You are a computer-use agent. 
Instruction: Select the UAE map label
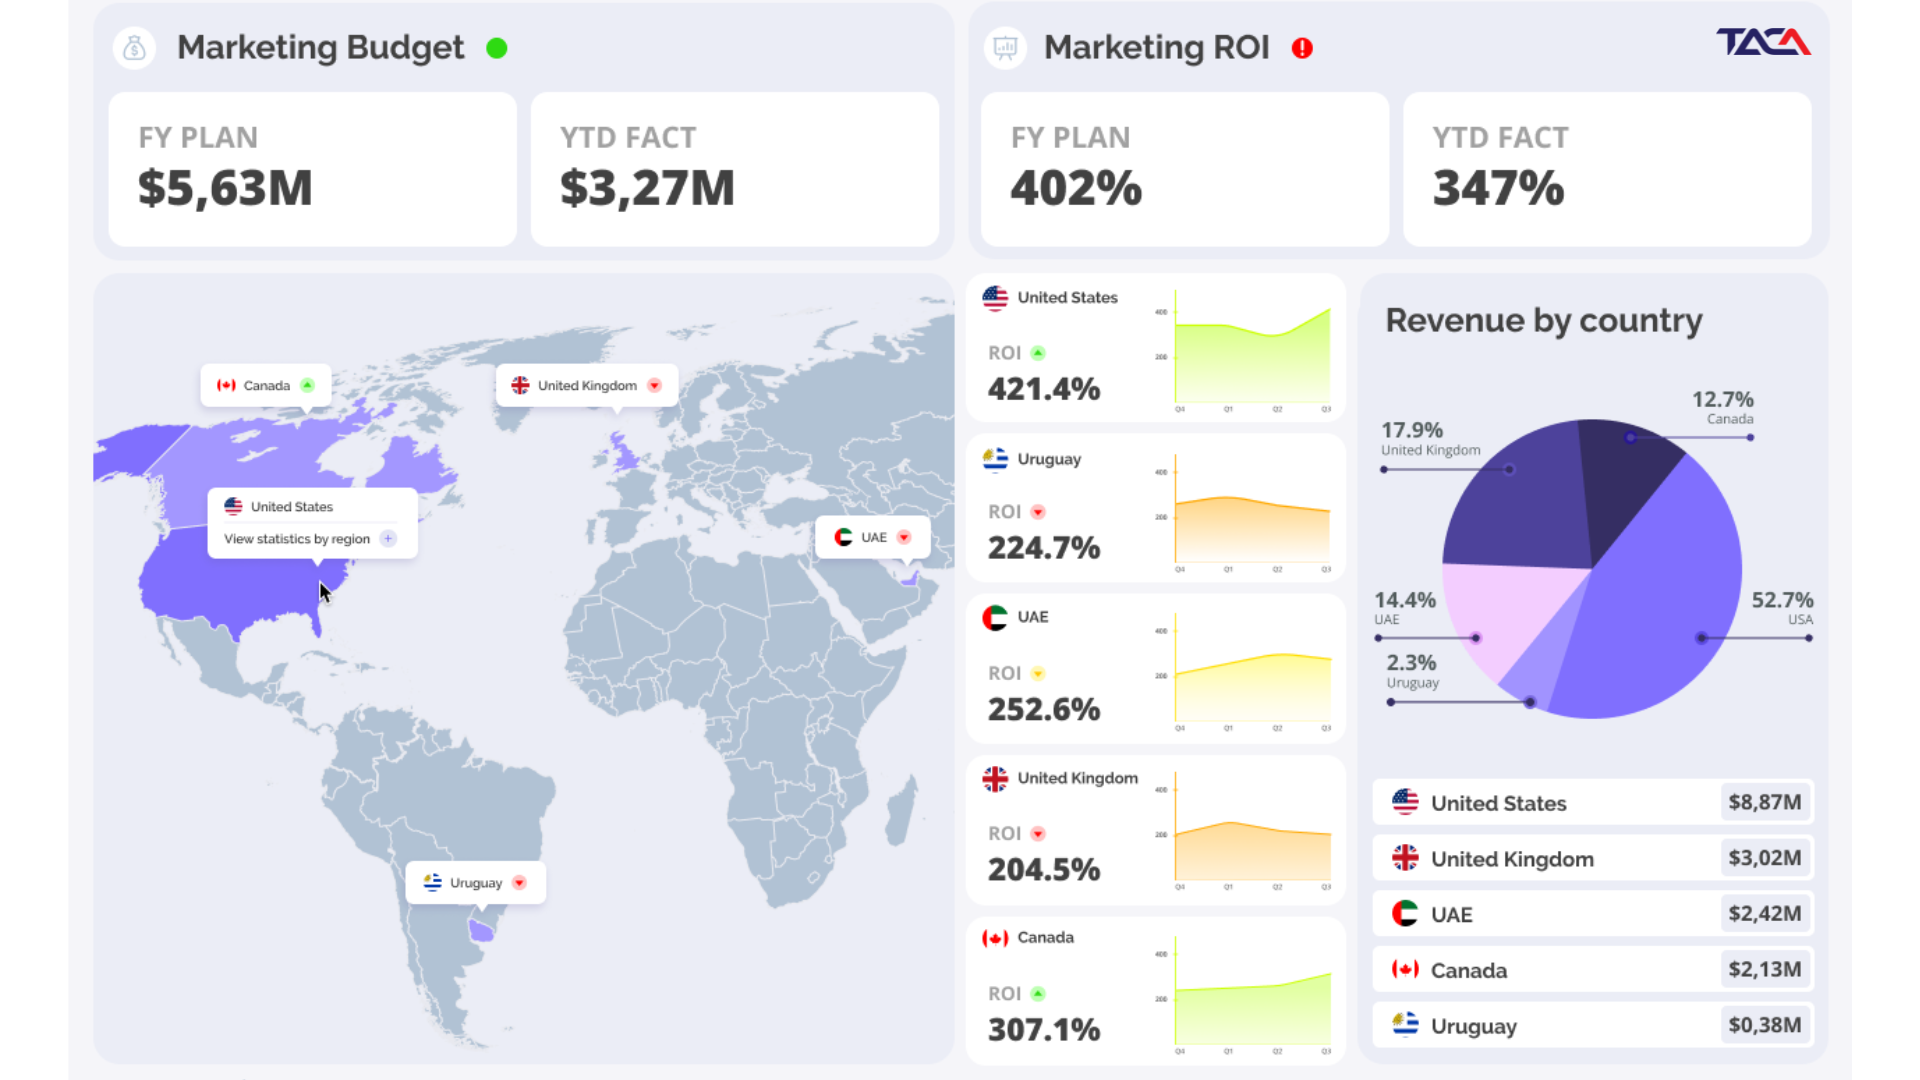(873, 537)
